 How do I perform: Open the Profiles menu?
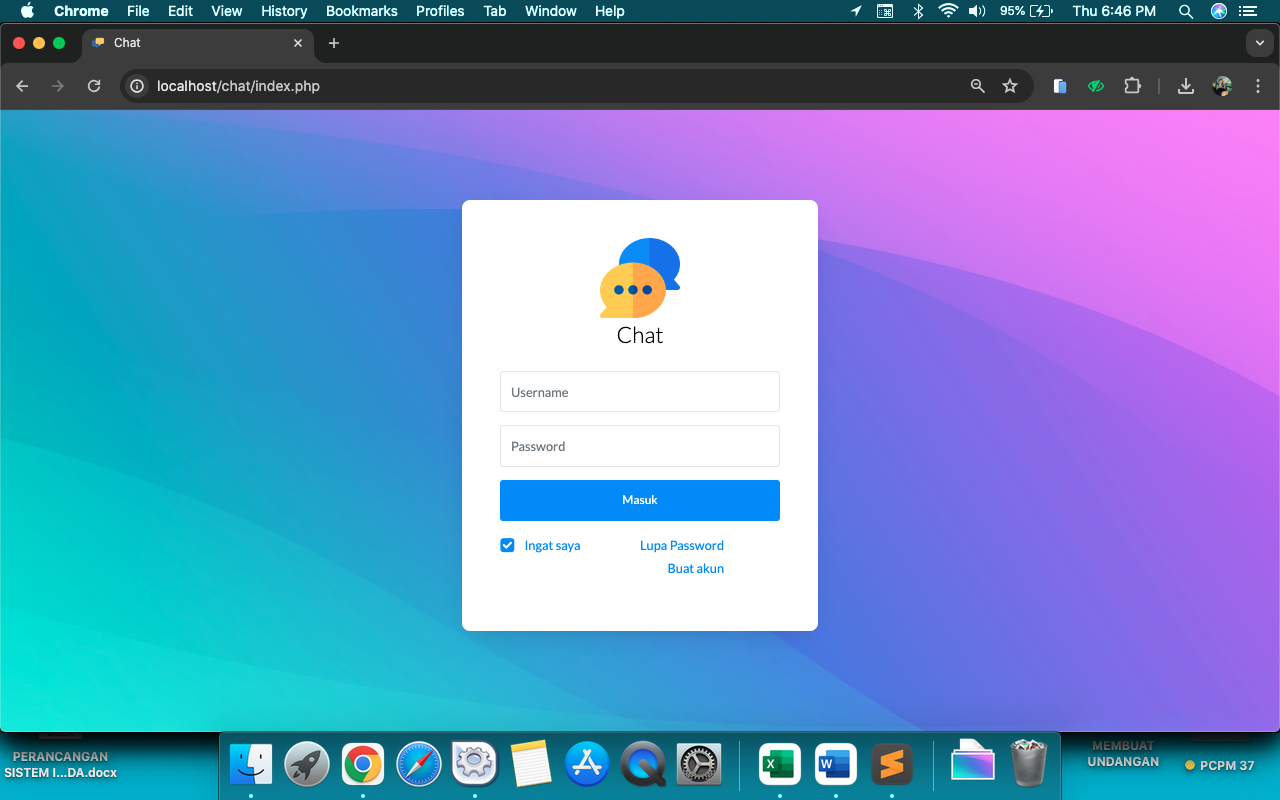[440, 11]
